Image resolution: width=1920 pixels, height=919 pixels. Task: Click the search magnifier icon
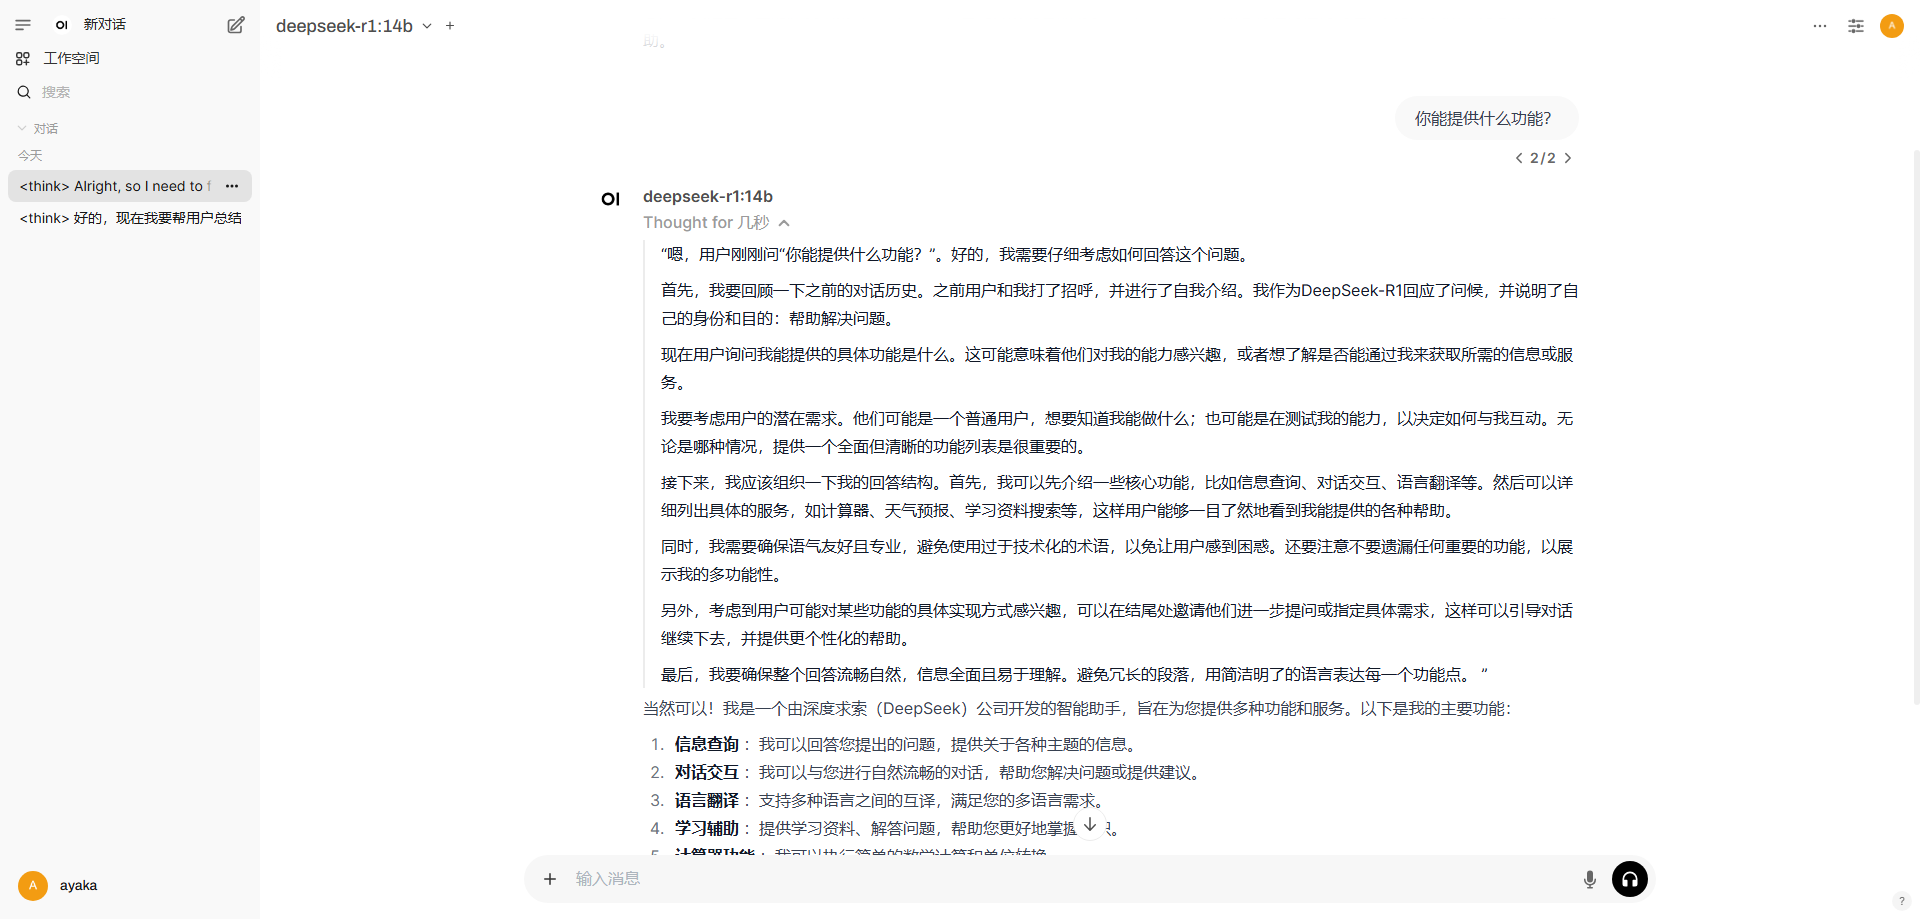[24, 92]
